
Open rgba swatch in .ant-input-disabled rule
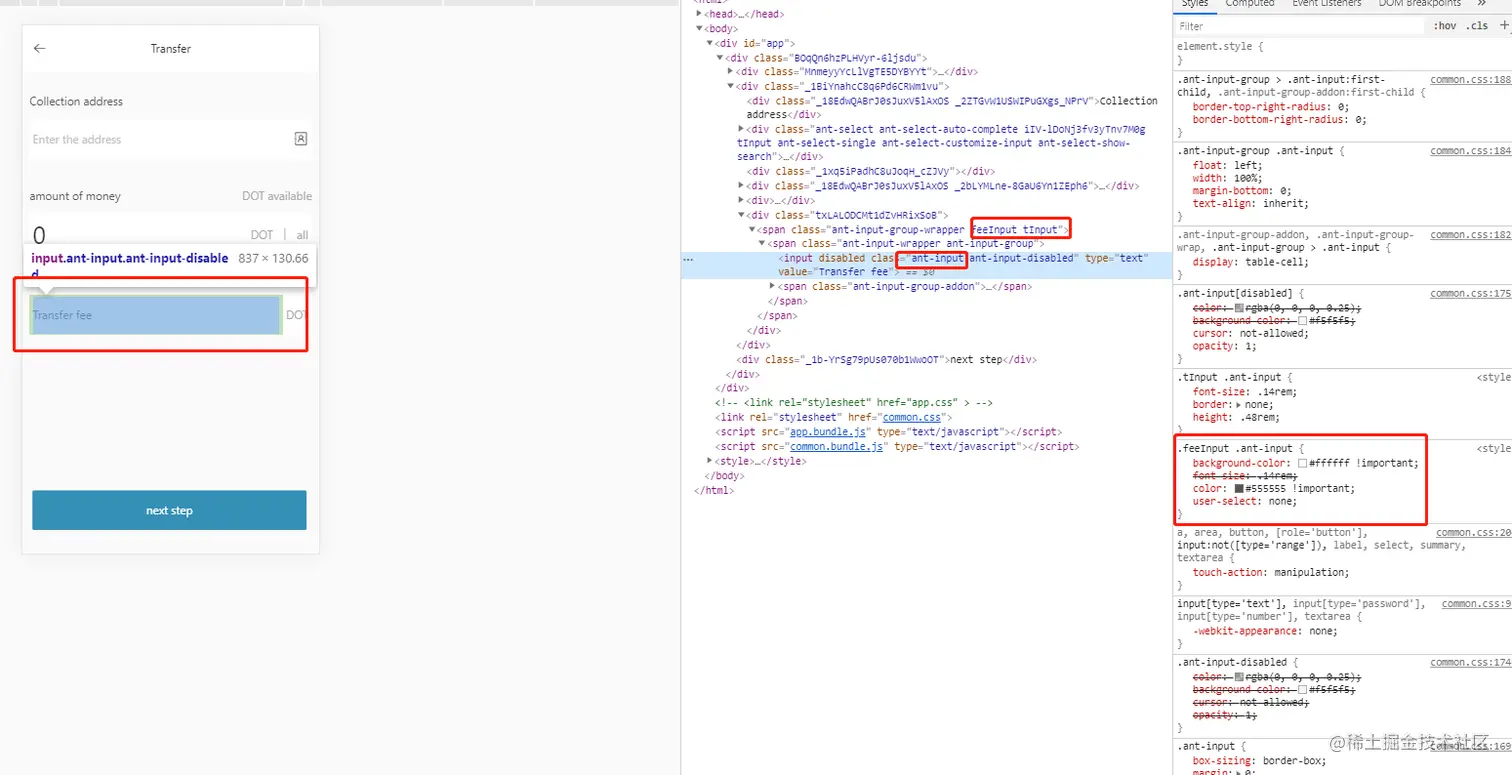click(x=1240, y=677)
